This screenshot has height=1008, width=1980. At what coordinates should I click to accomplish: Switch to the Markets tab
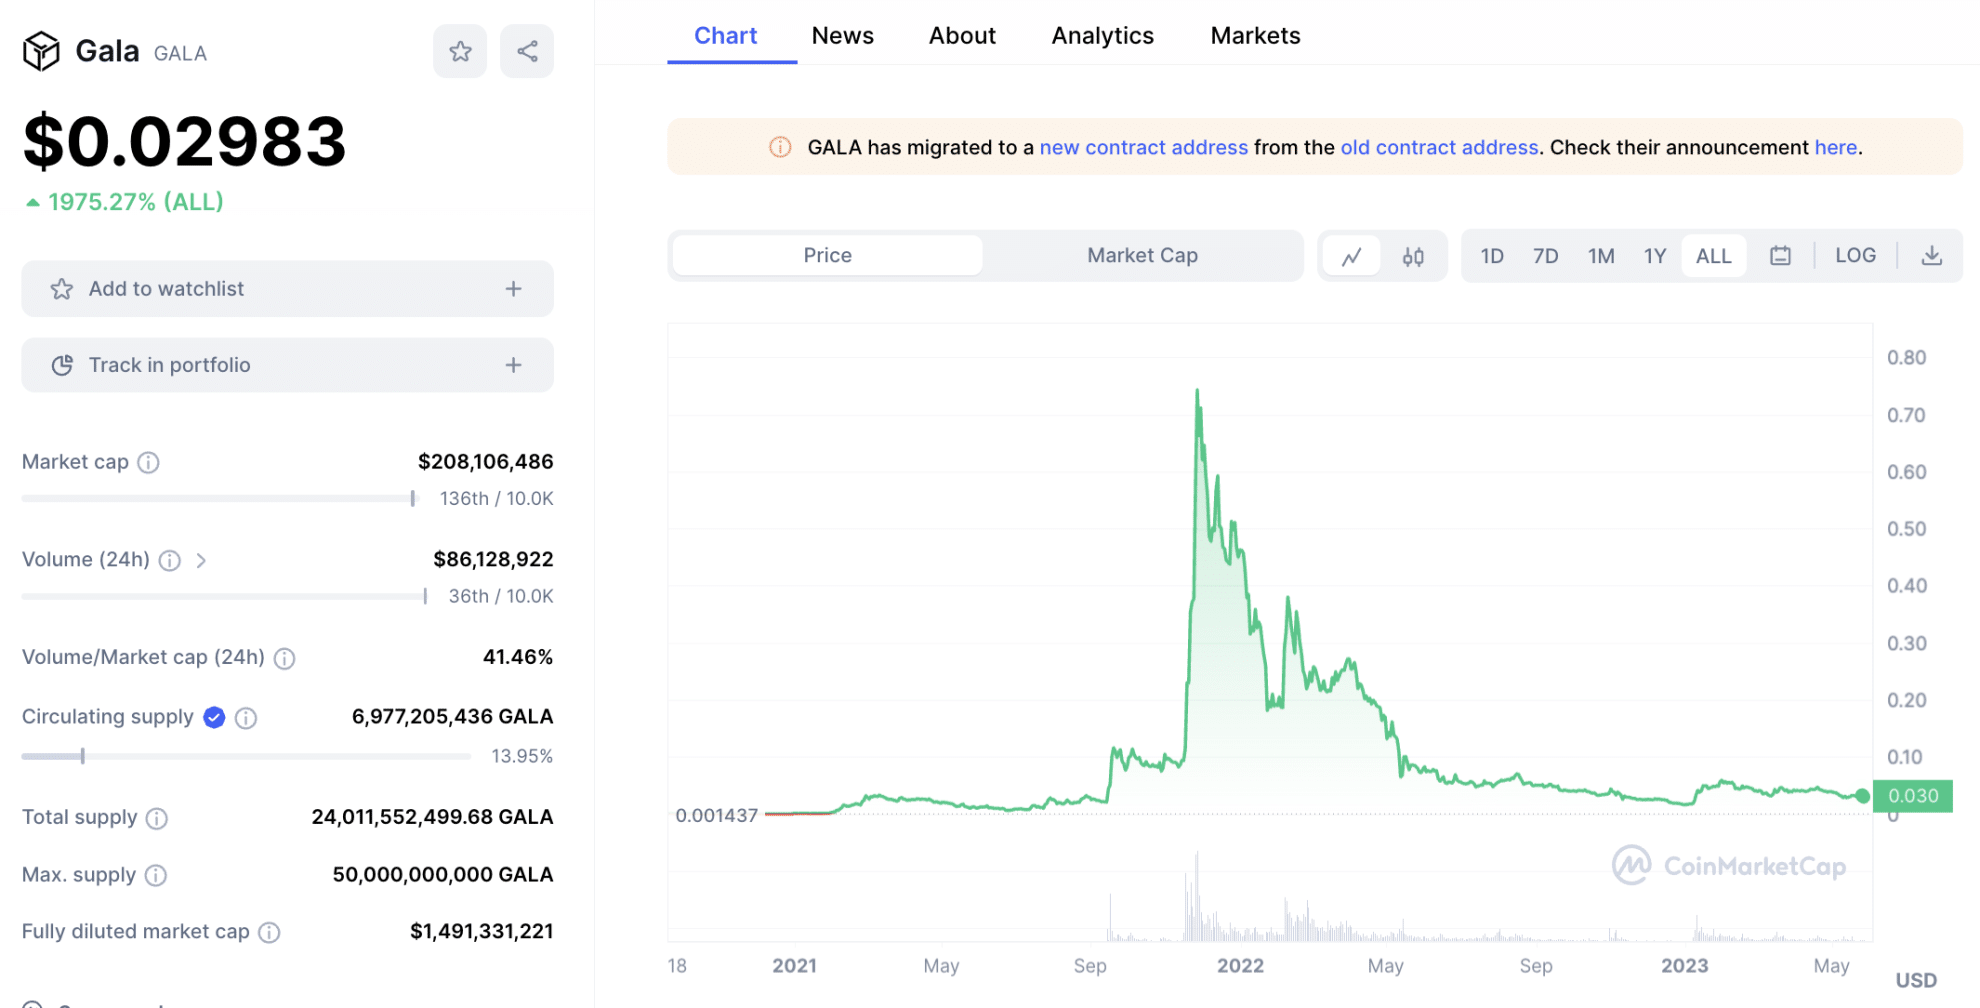(1255, 36)
